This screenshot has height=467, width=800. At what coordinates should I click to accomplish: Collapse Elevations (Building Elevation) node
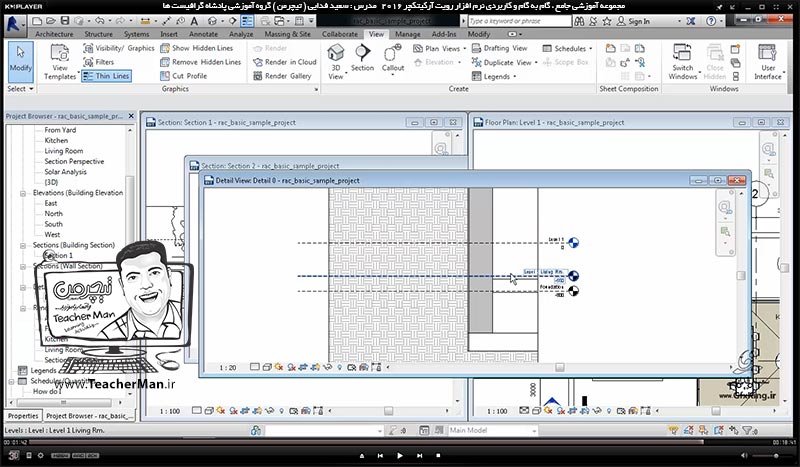pos(23,193)
